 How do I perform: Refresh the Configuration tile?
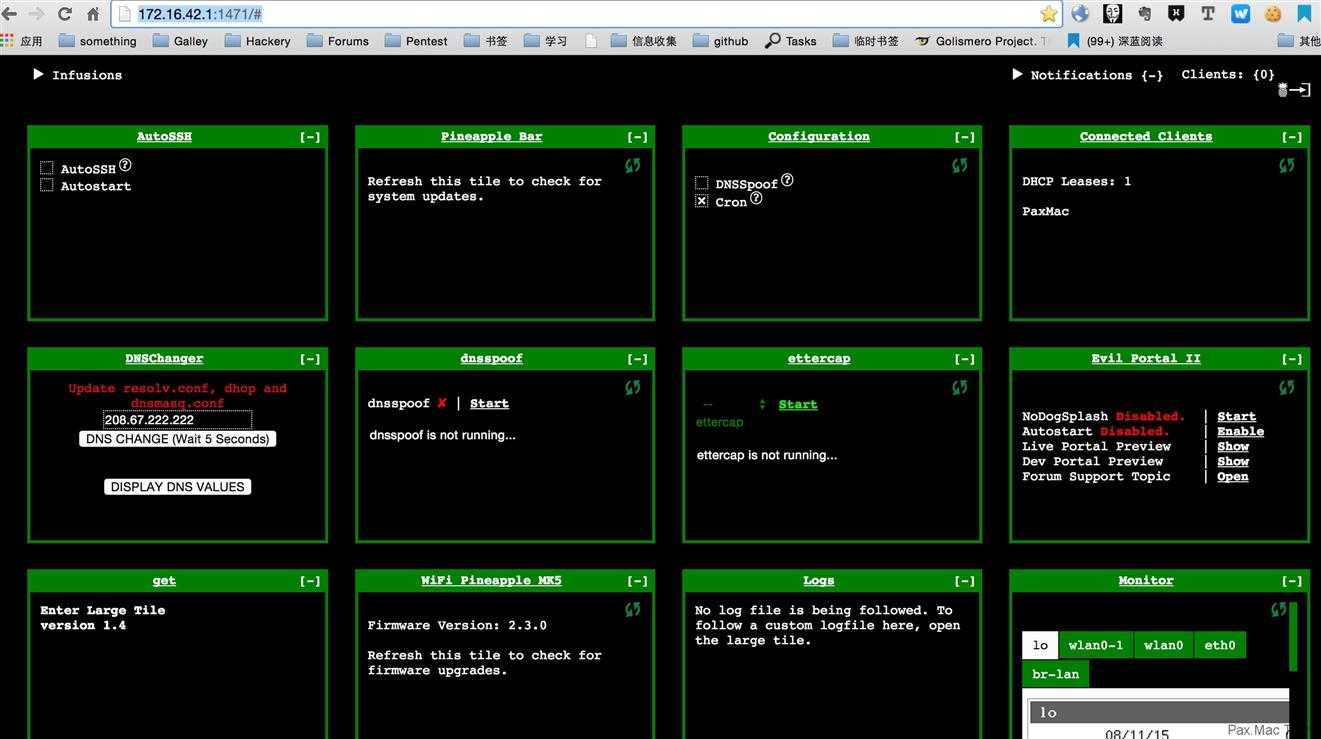(960, 165)
